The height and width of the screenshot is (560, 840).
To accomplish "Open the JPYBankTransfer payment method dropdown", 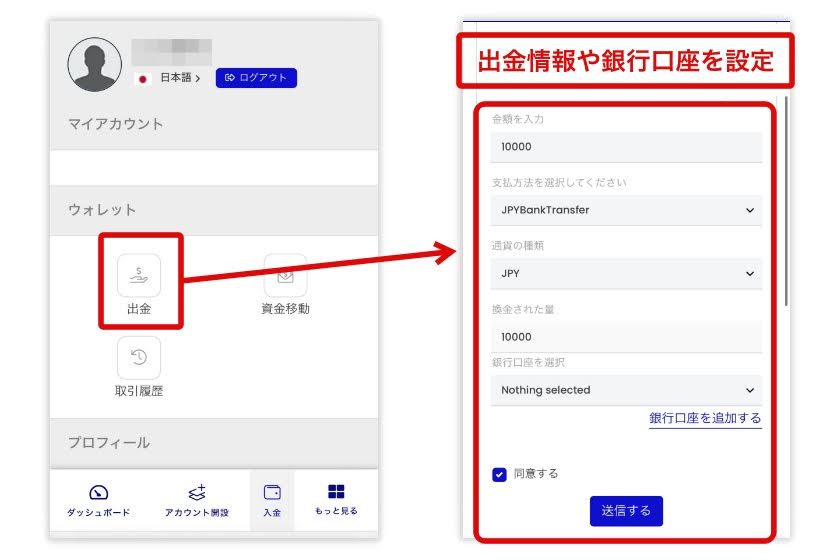I will (x=626, y=210).
